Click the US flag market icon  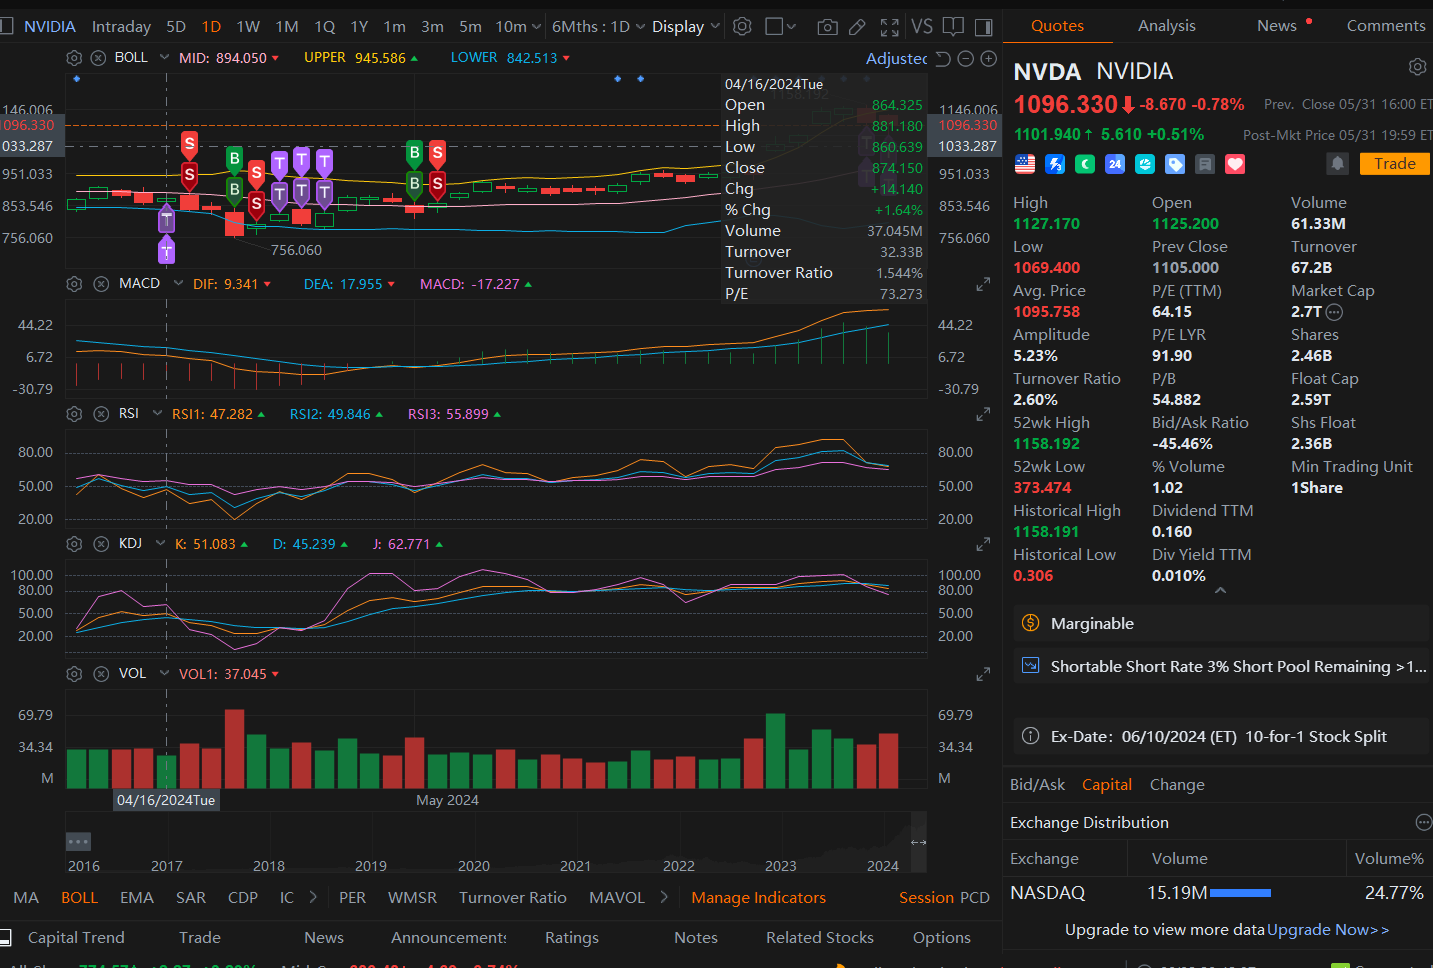click(x=1025, y=164)
